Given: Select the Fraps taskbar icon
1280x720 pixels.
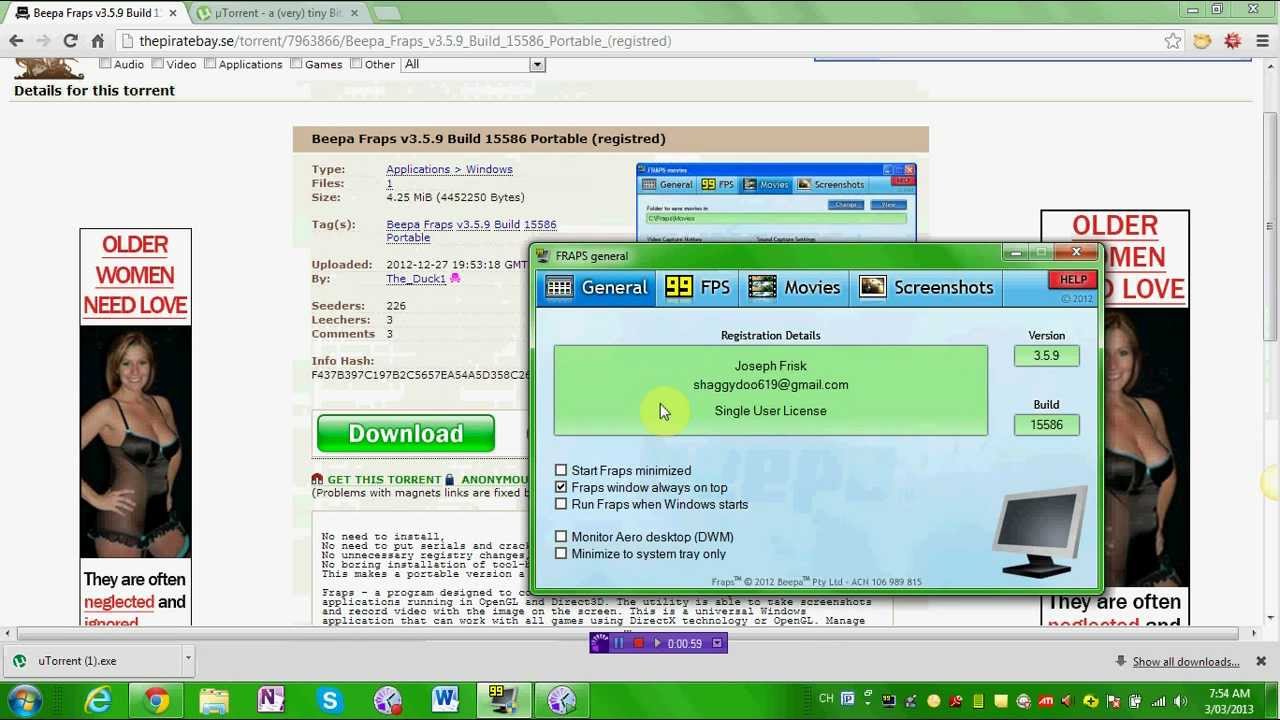Looking at the screenshot, I should (x=502, y=700).
